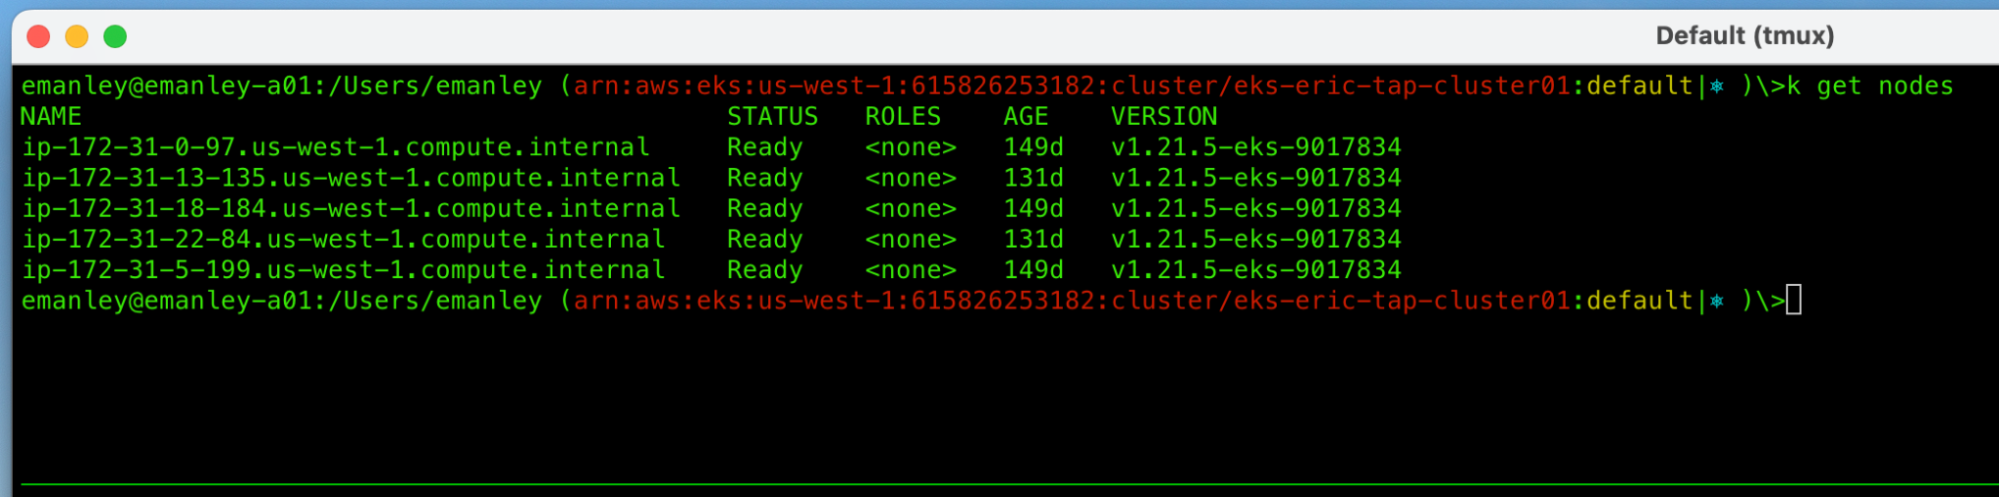Screen dimensions: 1999x497
Task: Click the Kubernetes wheel icon in the bottom prompt line
Action: [x=1717, y=302]
